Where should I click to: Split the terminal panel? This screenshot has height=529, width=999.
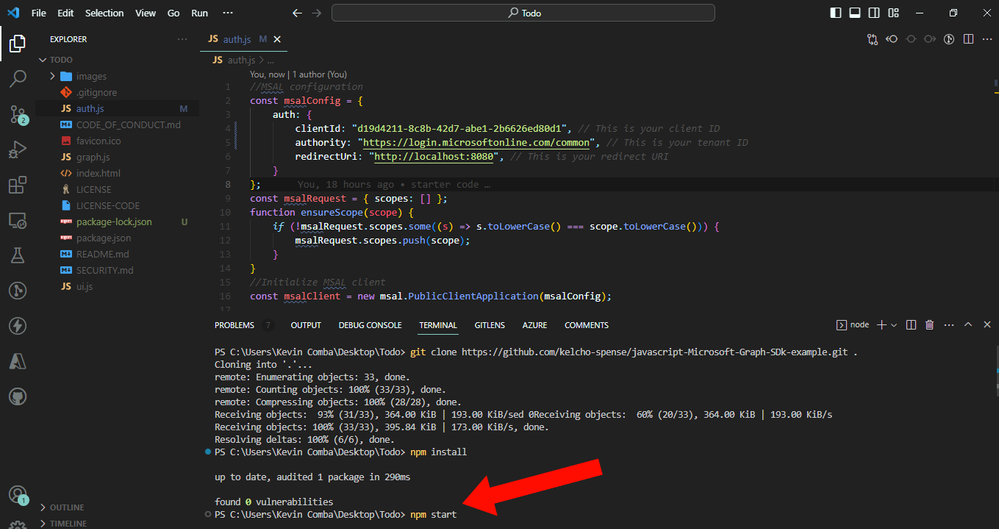(911, 325)
